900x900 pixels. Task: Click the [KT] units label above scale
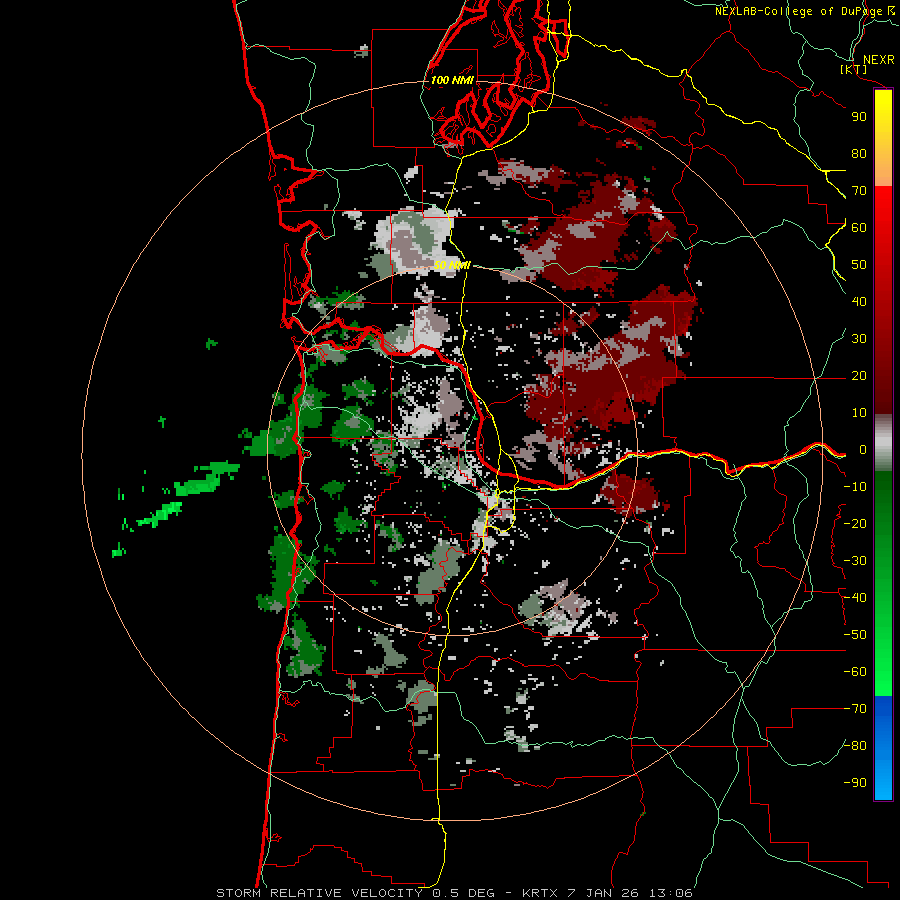click(x=854, y=69)
